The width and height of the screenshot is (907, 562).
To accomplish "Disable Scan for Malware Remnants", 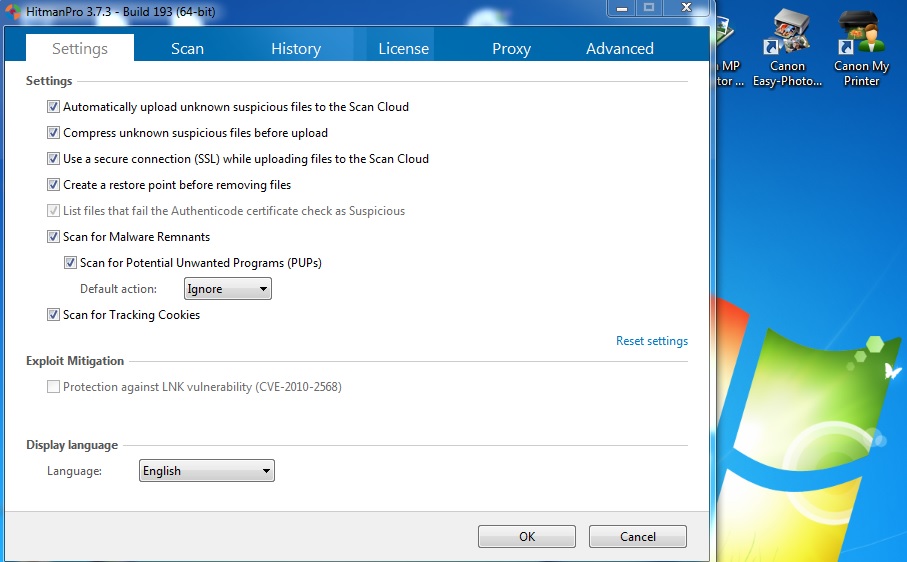I will (53, 237).
